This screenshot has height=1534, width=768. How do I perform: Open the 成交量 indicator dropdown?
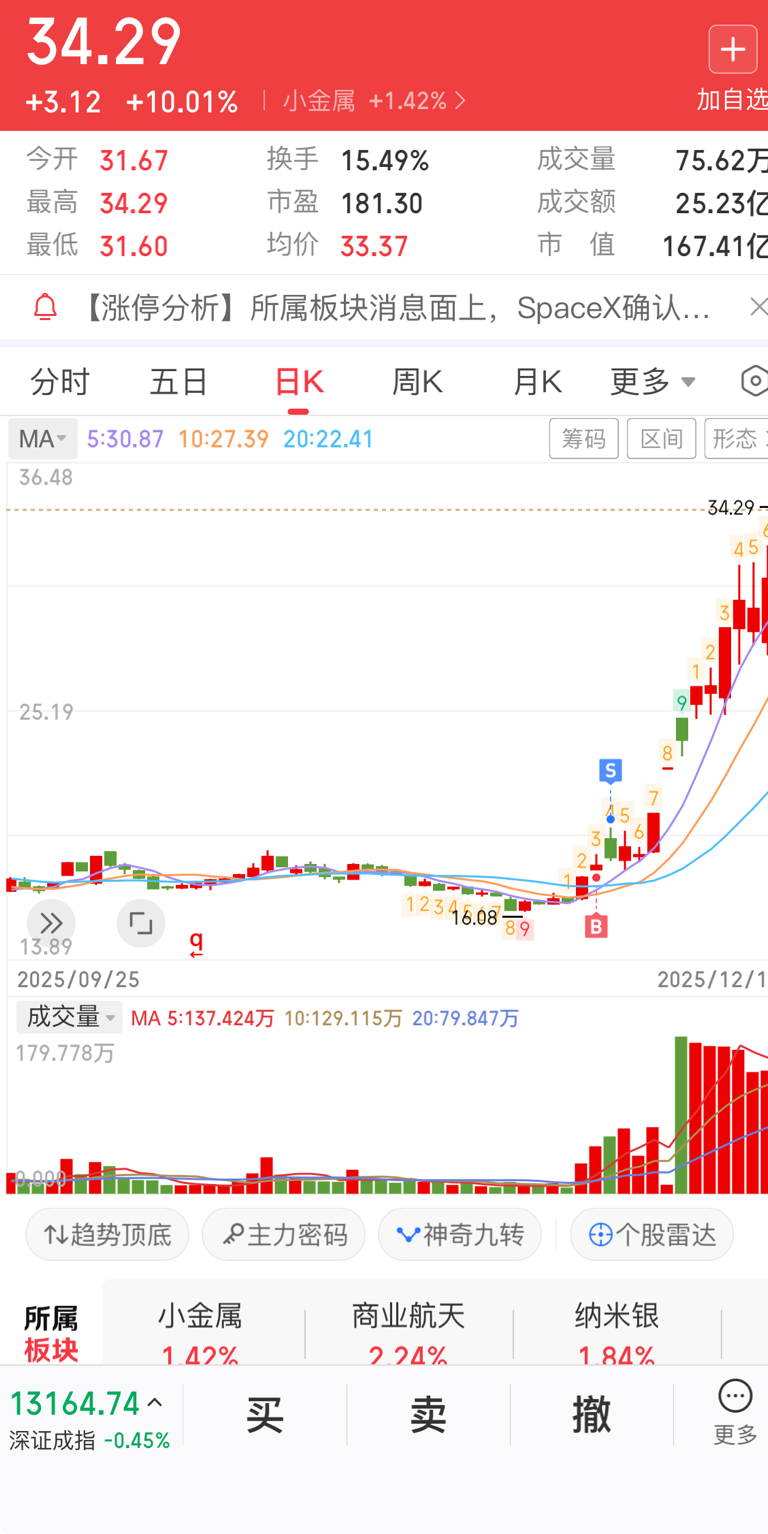(69, 1018)
